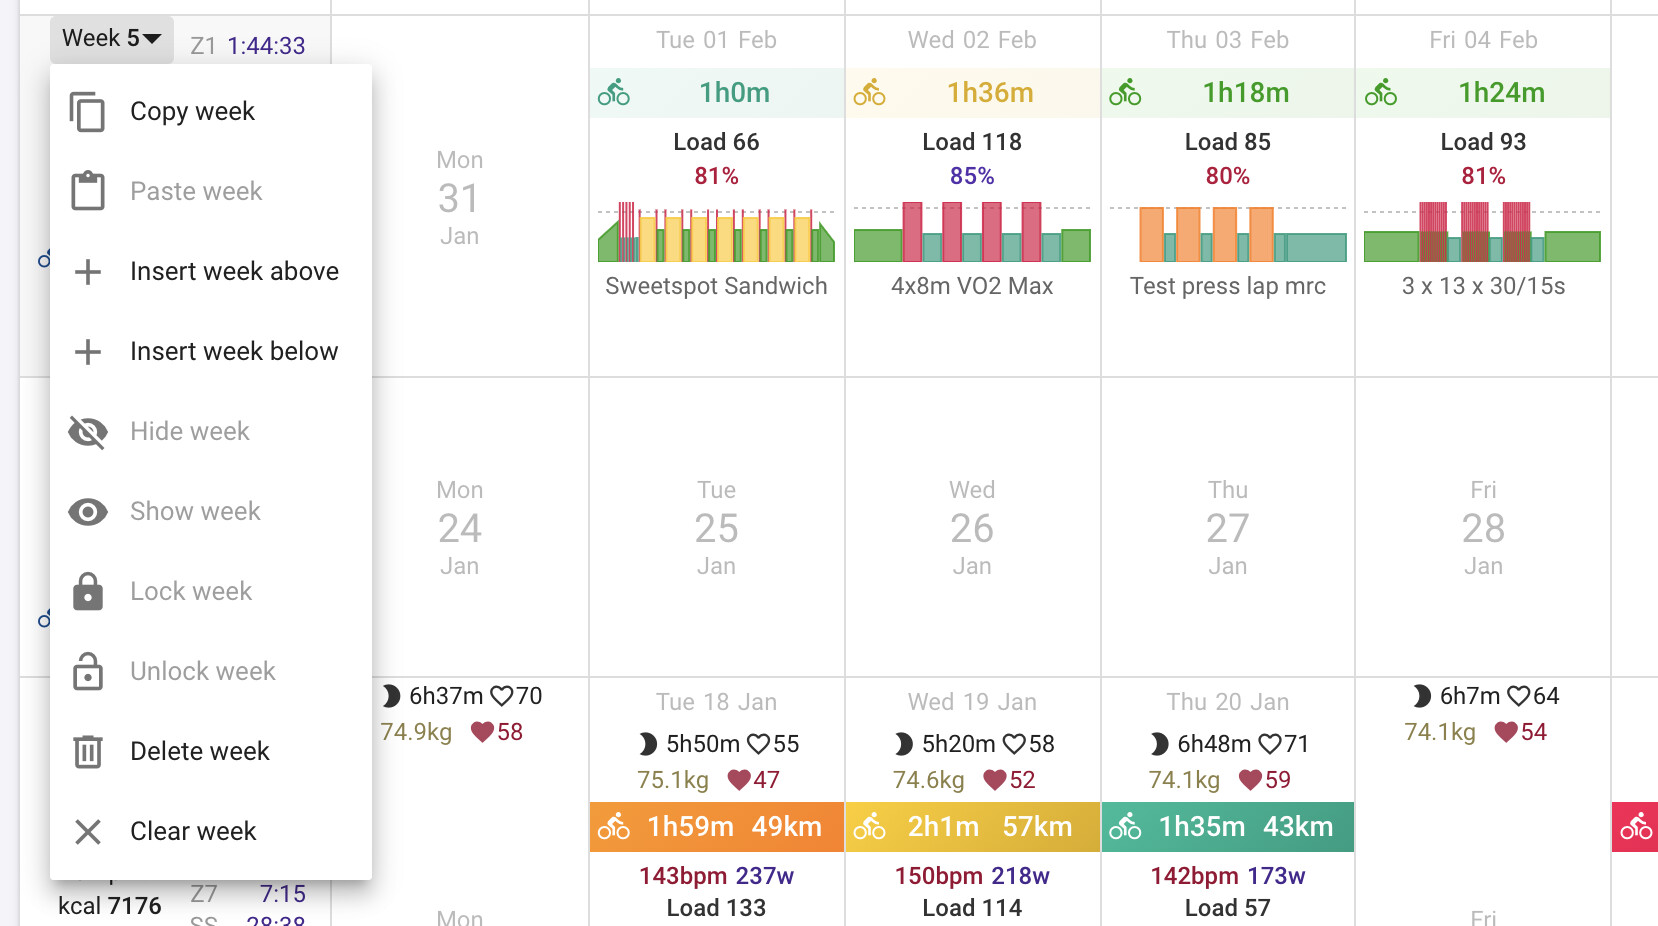Show week via eye icon
The image size is (1658, 926).
pyautogui.click(x=88, y=512)
